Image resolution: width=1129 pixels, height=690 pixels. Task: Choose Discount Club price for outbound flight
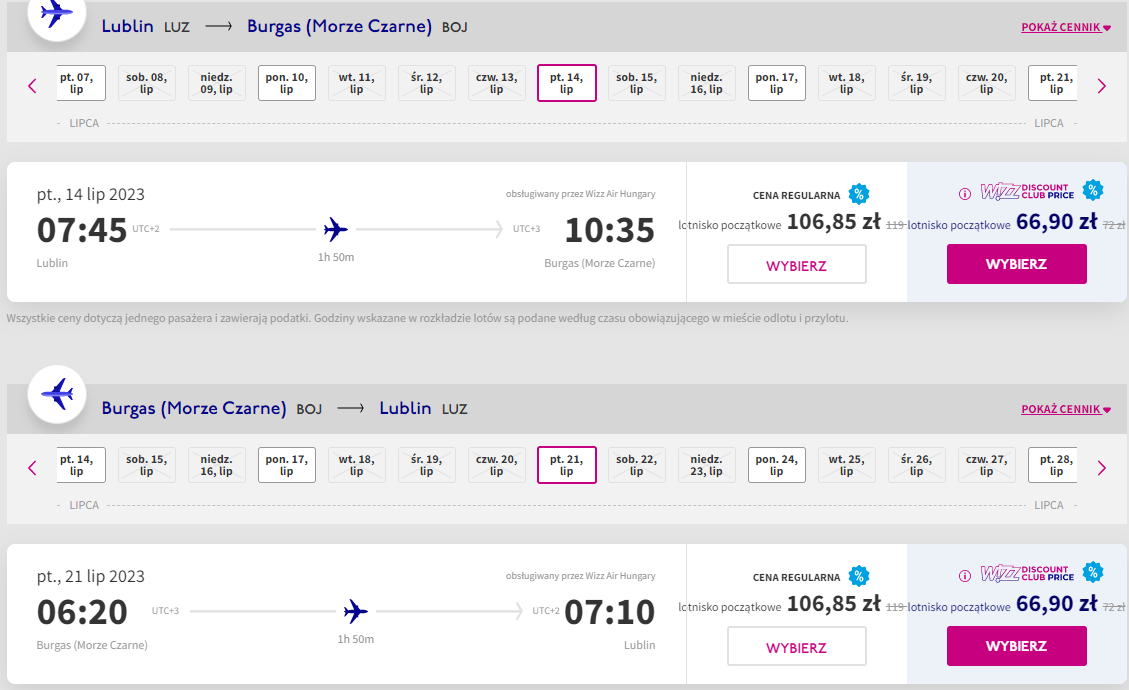tap(1016, 264)
